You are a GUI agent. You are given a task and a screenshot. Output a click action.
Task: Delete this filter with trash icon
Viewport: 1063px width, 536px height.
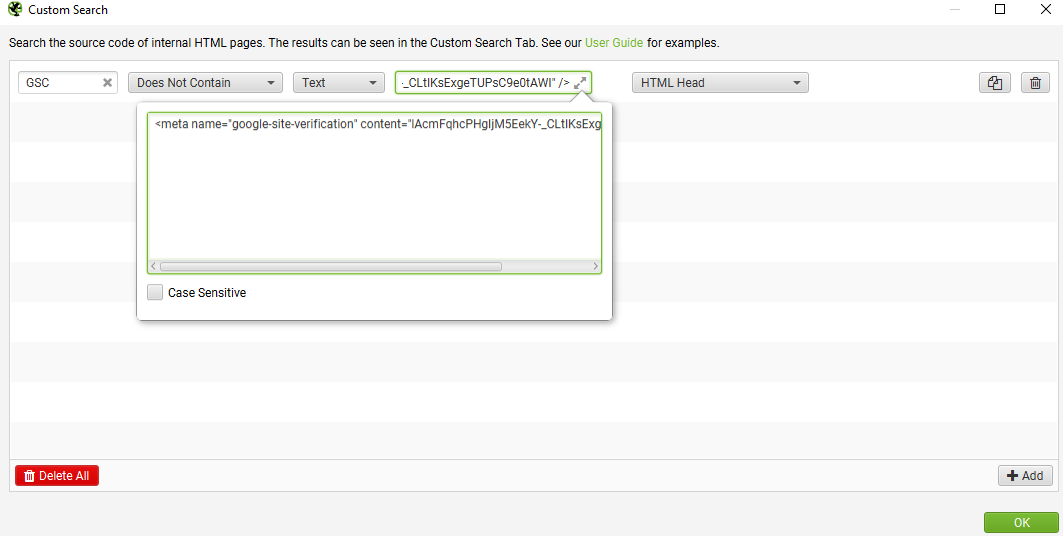point(1035,83)
